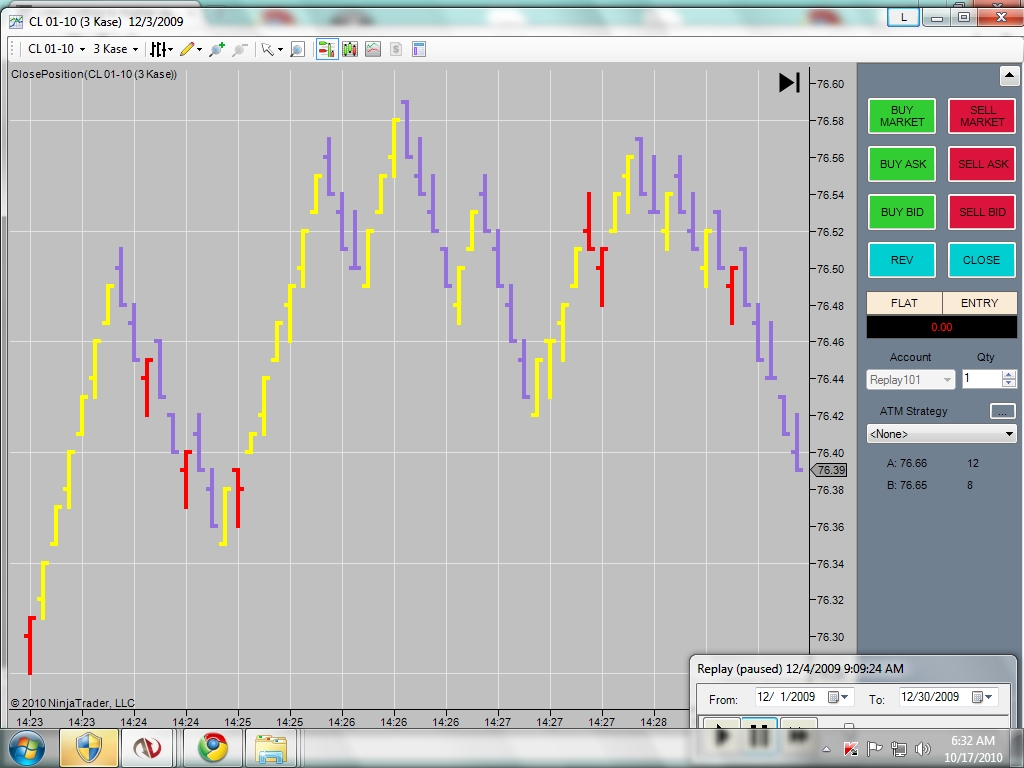Click the From date 12/1/2009 field
Viewport: 1024px width, 768px height.
805,697
